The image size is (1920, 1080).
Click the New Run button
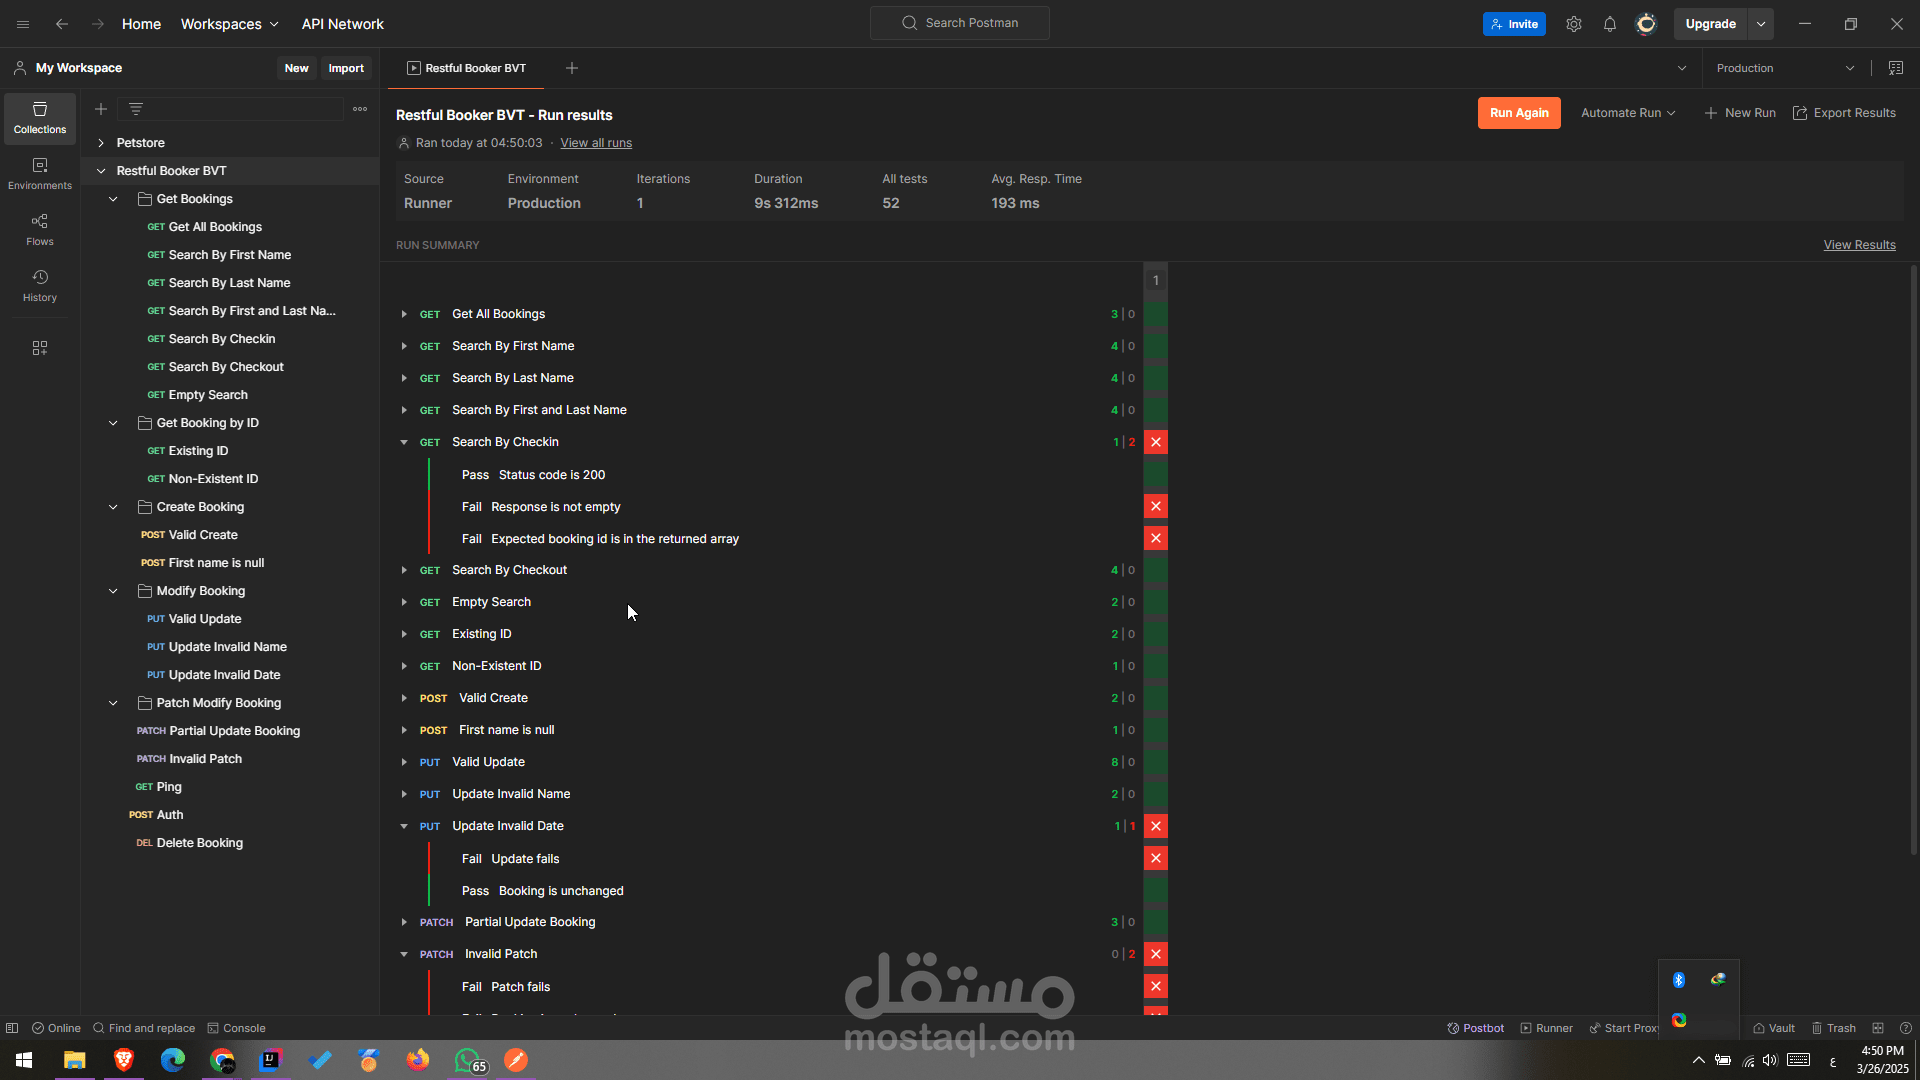pos(1740,113)
